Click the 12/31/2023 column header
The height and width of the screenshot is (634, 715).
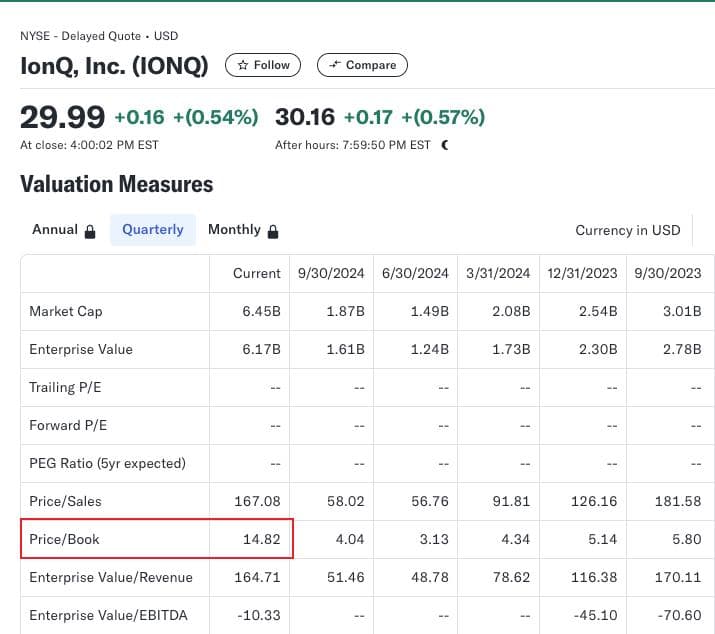583,273
